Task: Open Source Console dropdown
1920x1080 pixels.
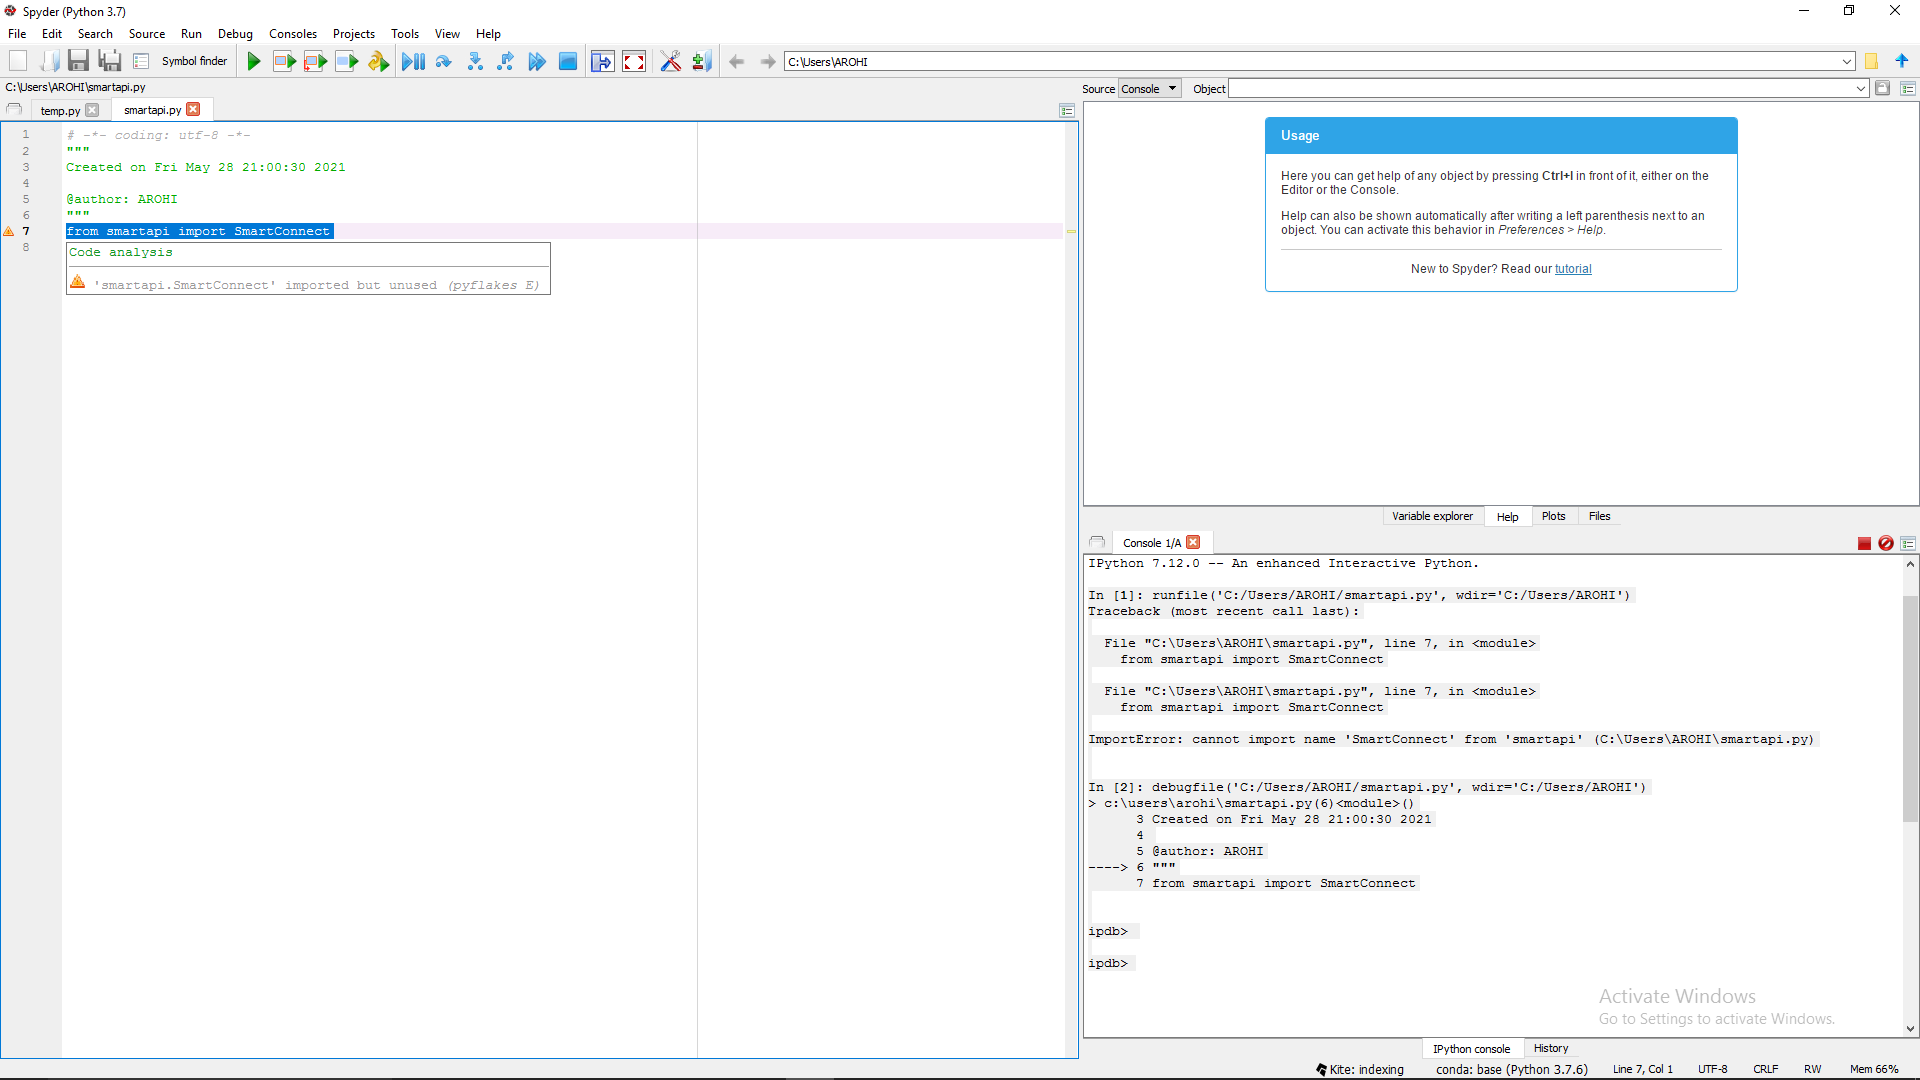Action: pyautogui.click(x=1149, y=89)
